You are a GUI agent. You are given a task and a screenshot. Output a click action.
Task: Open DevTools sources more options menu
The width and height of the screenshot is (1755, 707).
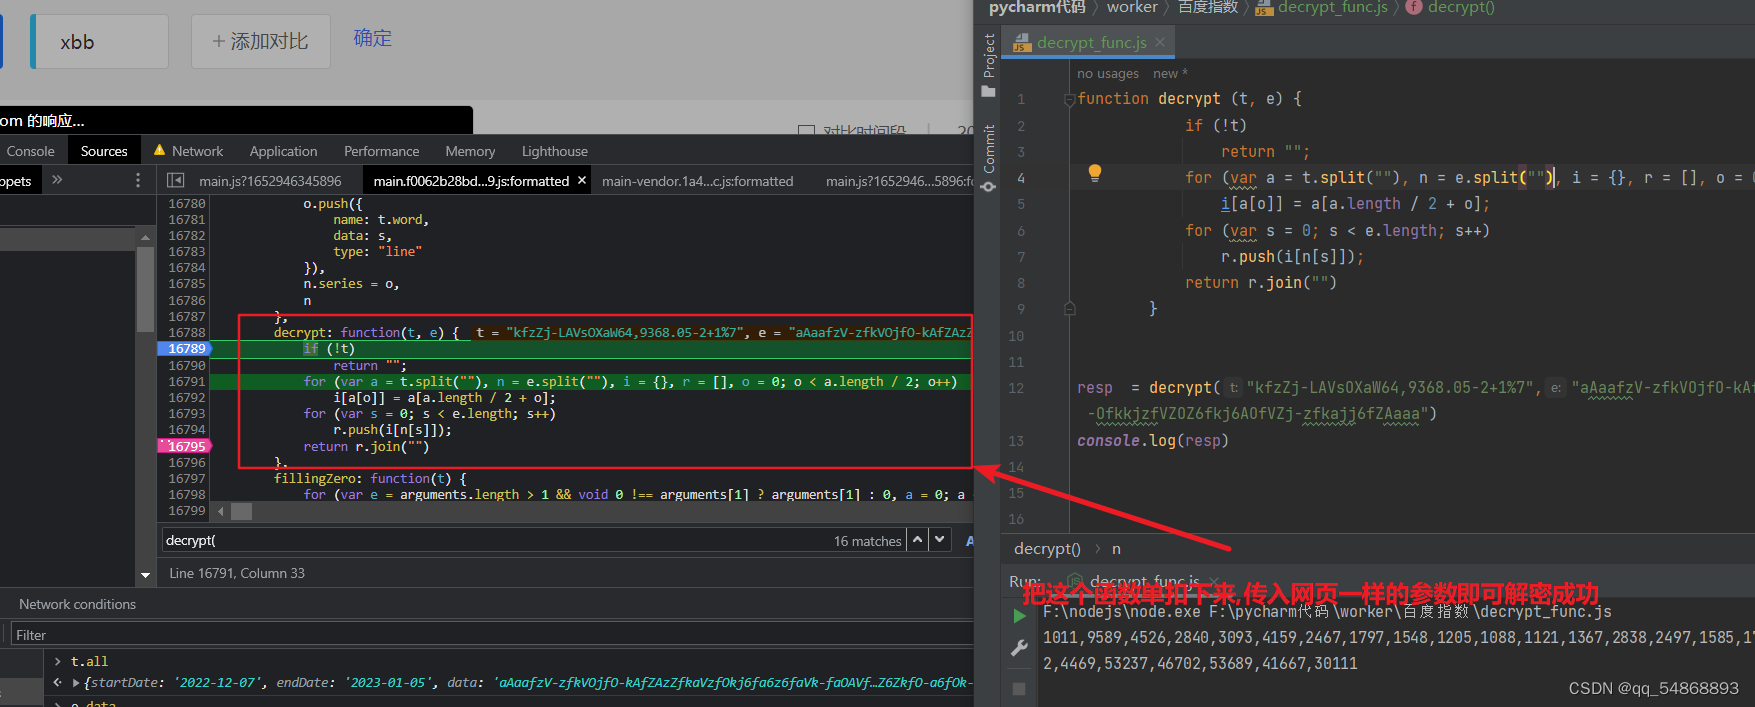(138, 181)
